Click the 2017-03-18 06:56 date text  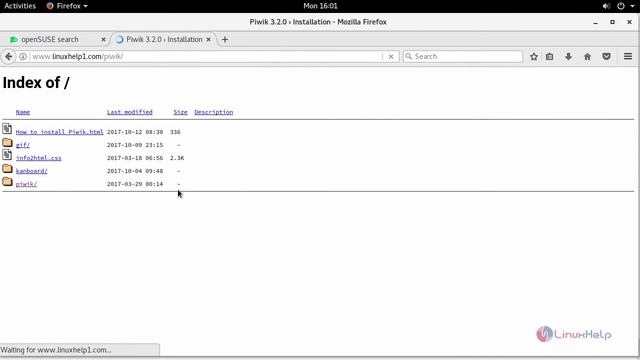(135, 158)
